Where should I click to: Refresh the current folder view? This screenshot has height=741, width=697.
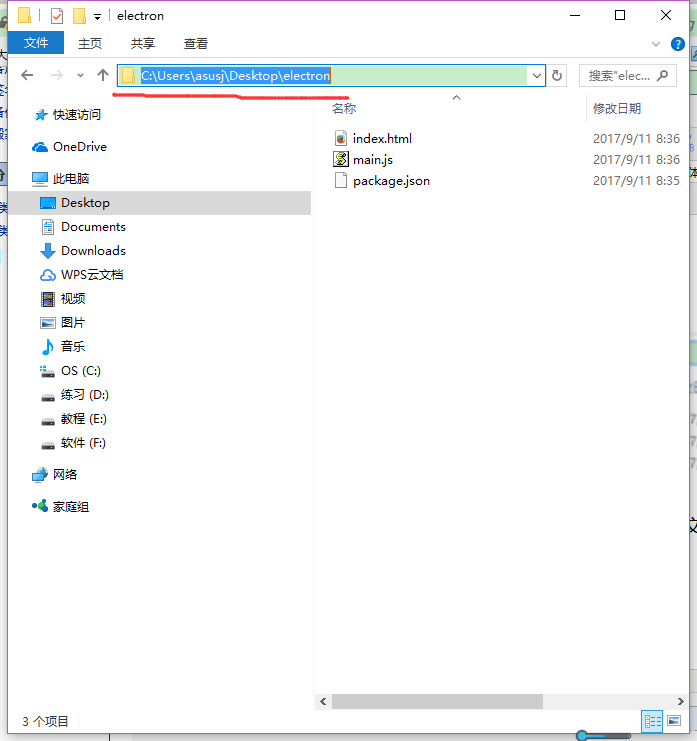[x=557, y=75]
